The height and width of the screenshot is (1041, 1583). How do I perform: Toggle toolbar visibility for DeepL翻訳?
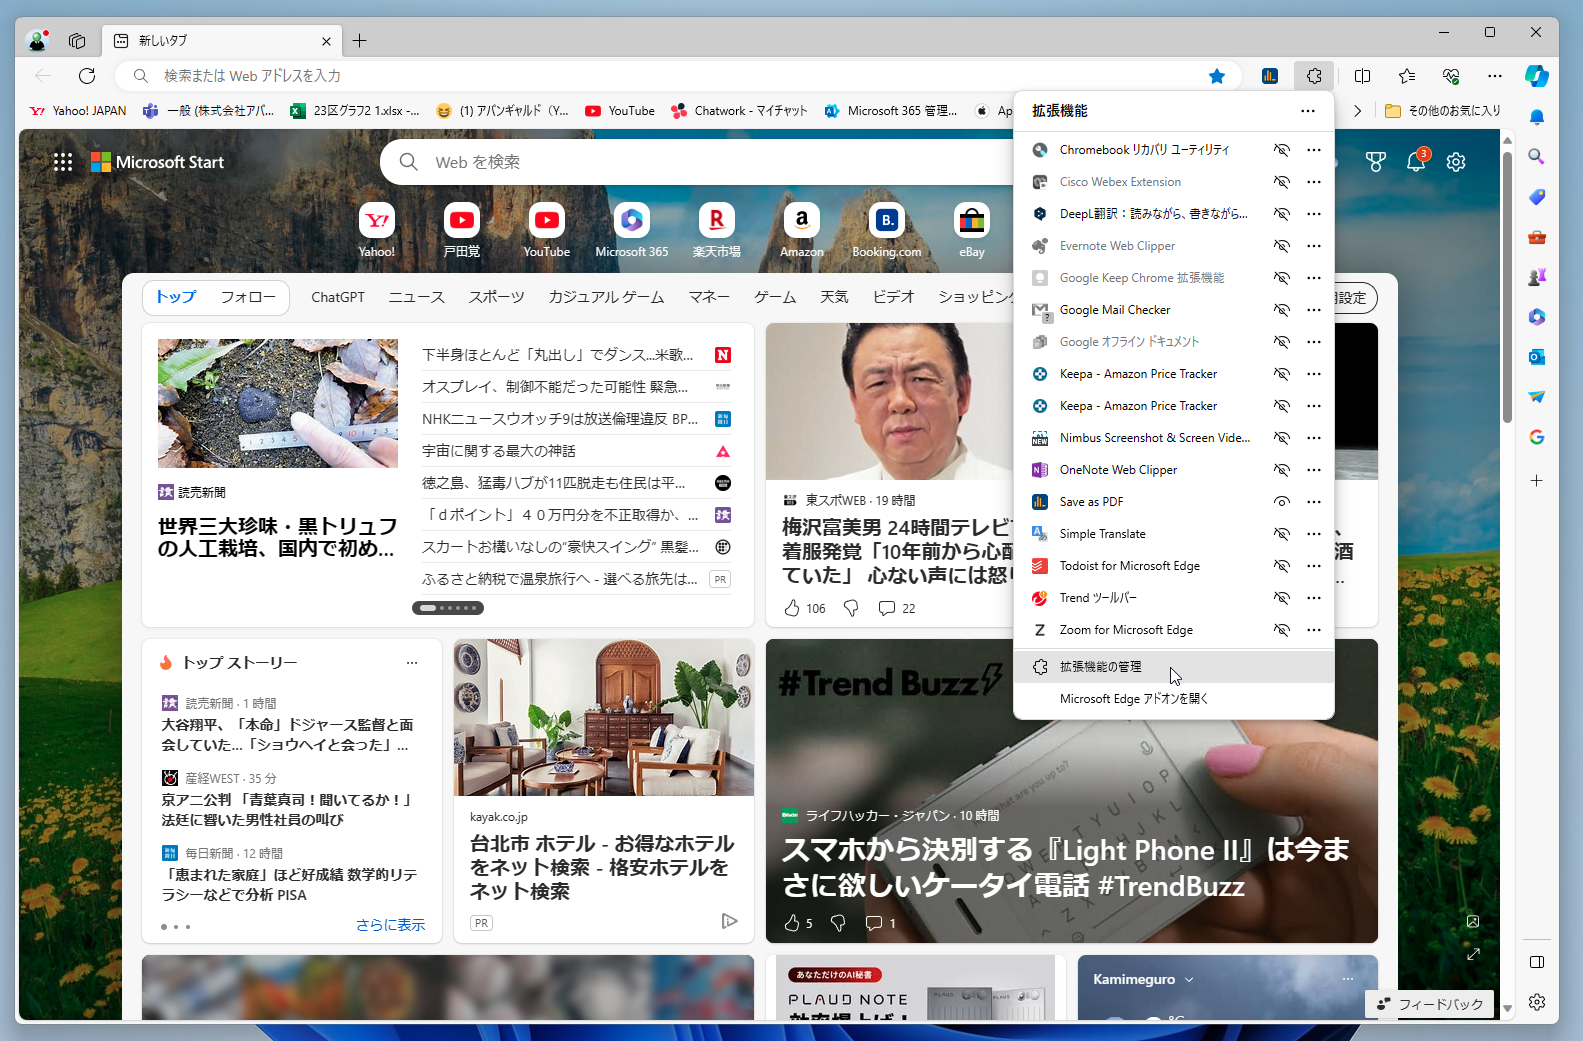point(1281,214)
